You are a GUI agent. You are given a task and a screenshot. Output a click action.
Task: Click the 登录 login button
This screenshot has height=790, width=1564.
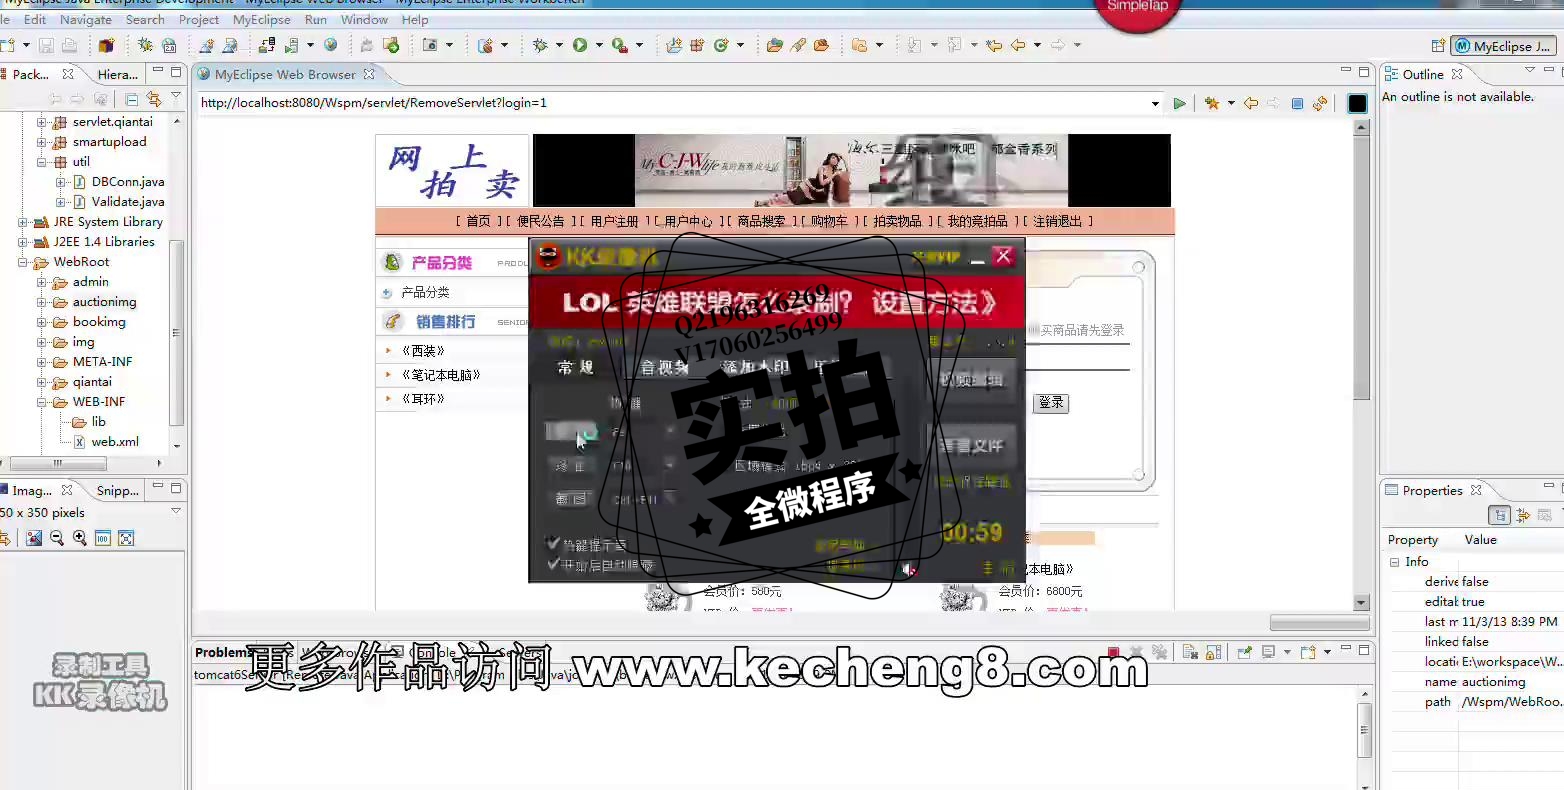(x=1051, y=403)
